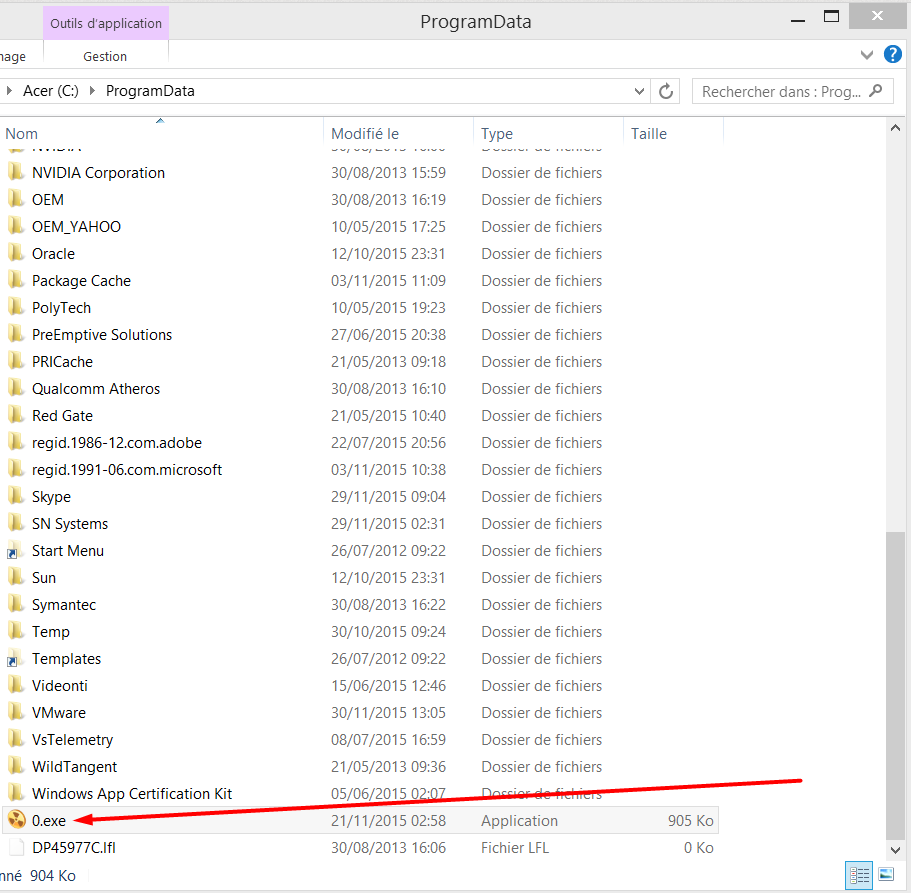This screenshot has width=911, height=893.
Task: Maximize the ProgramData window
Action: [x=831, y=17]
